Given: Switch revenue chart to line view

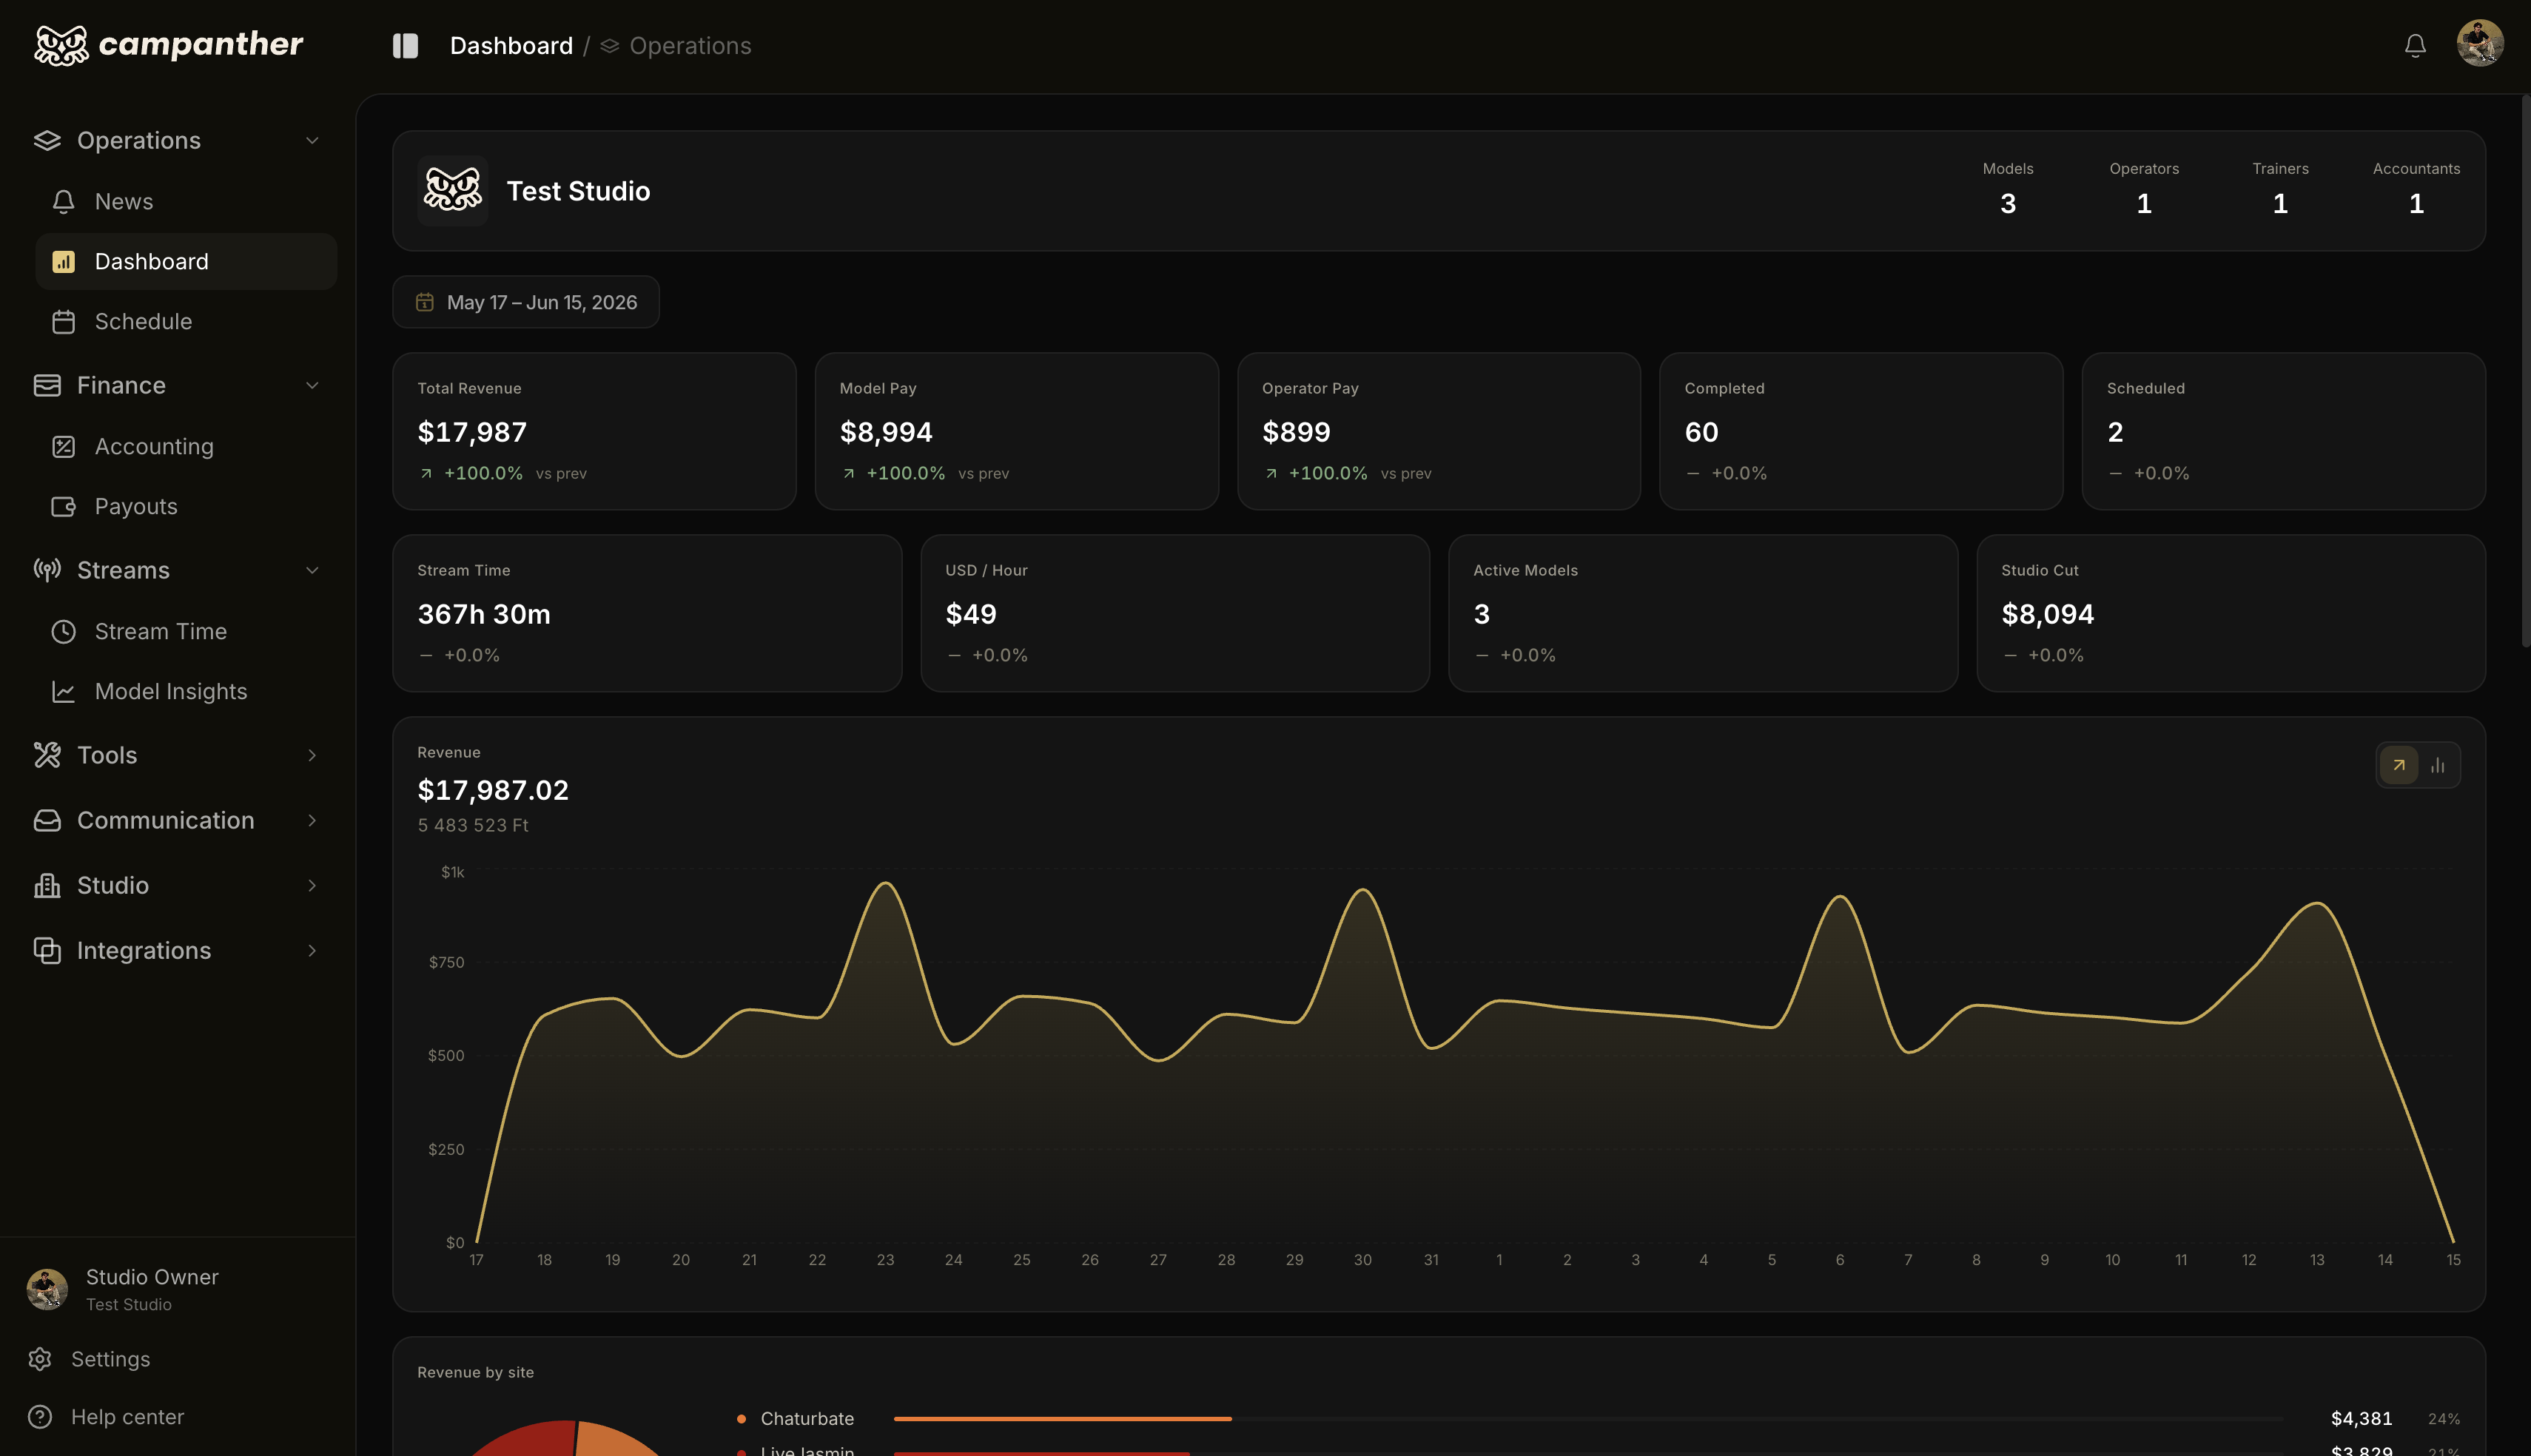Looking at the screenshot, I should [2399, 766].
